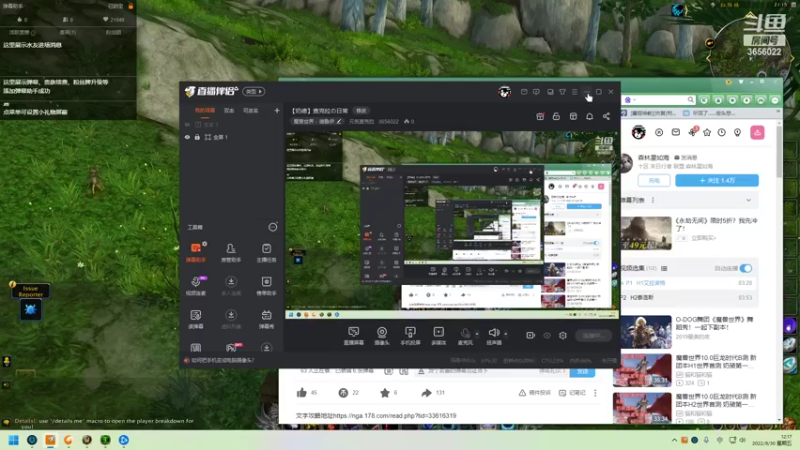Open the 房管助手 tool
The width and height of the screenshot is (800, 450).
tap(231, 252)
